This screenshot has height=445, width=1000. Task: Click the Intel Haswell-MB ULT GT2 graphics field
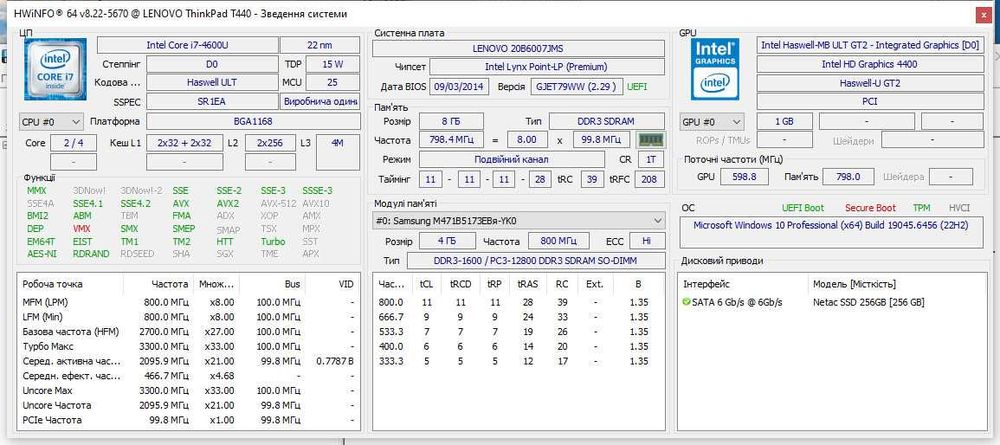click(x=869, y=45)
